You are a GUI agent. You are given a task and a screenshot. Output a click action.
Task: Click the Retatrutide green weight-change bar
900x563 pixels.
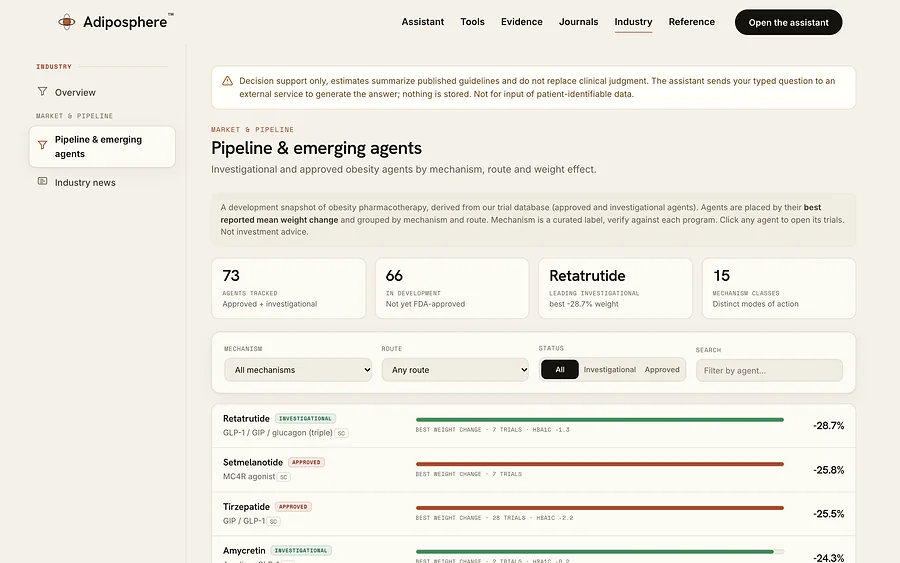pyautogui.click(x=600, y=420)
